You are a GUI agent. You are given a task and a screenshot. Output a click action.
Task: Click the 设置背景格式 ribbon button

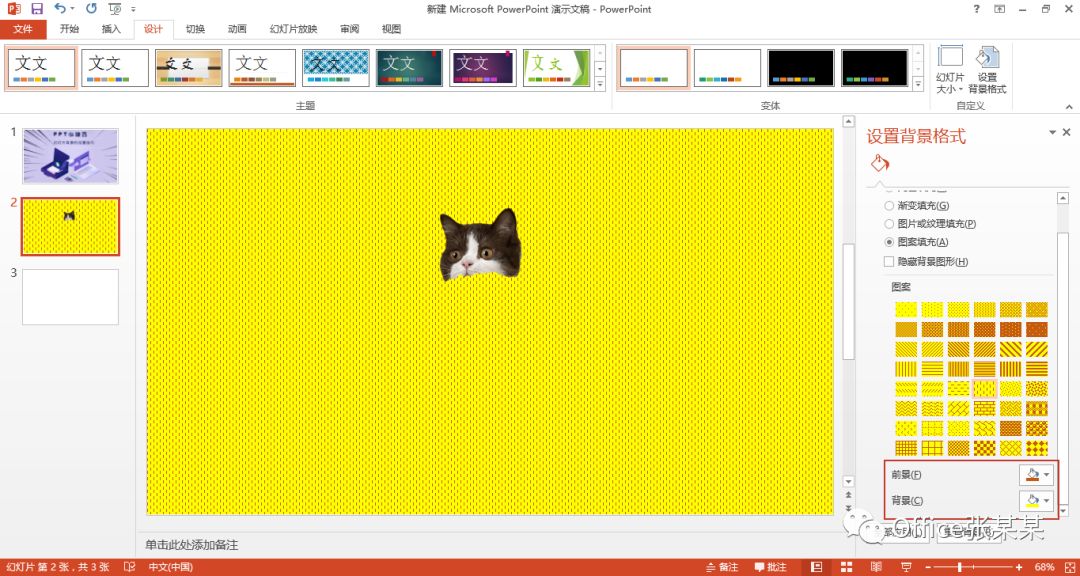click(987, 71)
